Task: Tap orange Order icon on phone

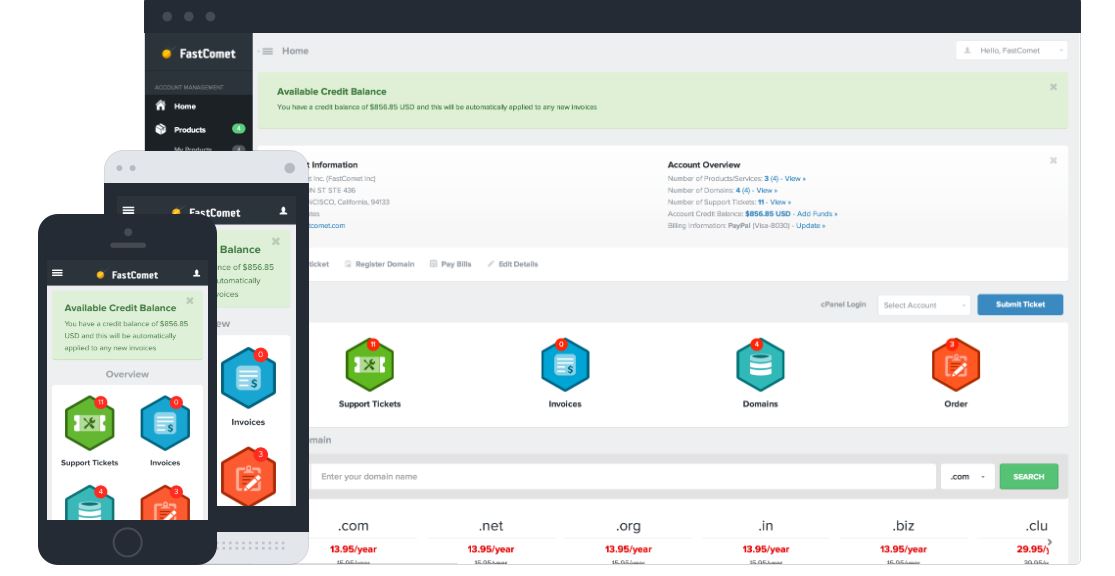Action: [x=165, y=503]
